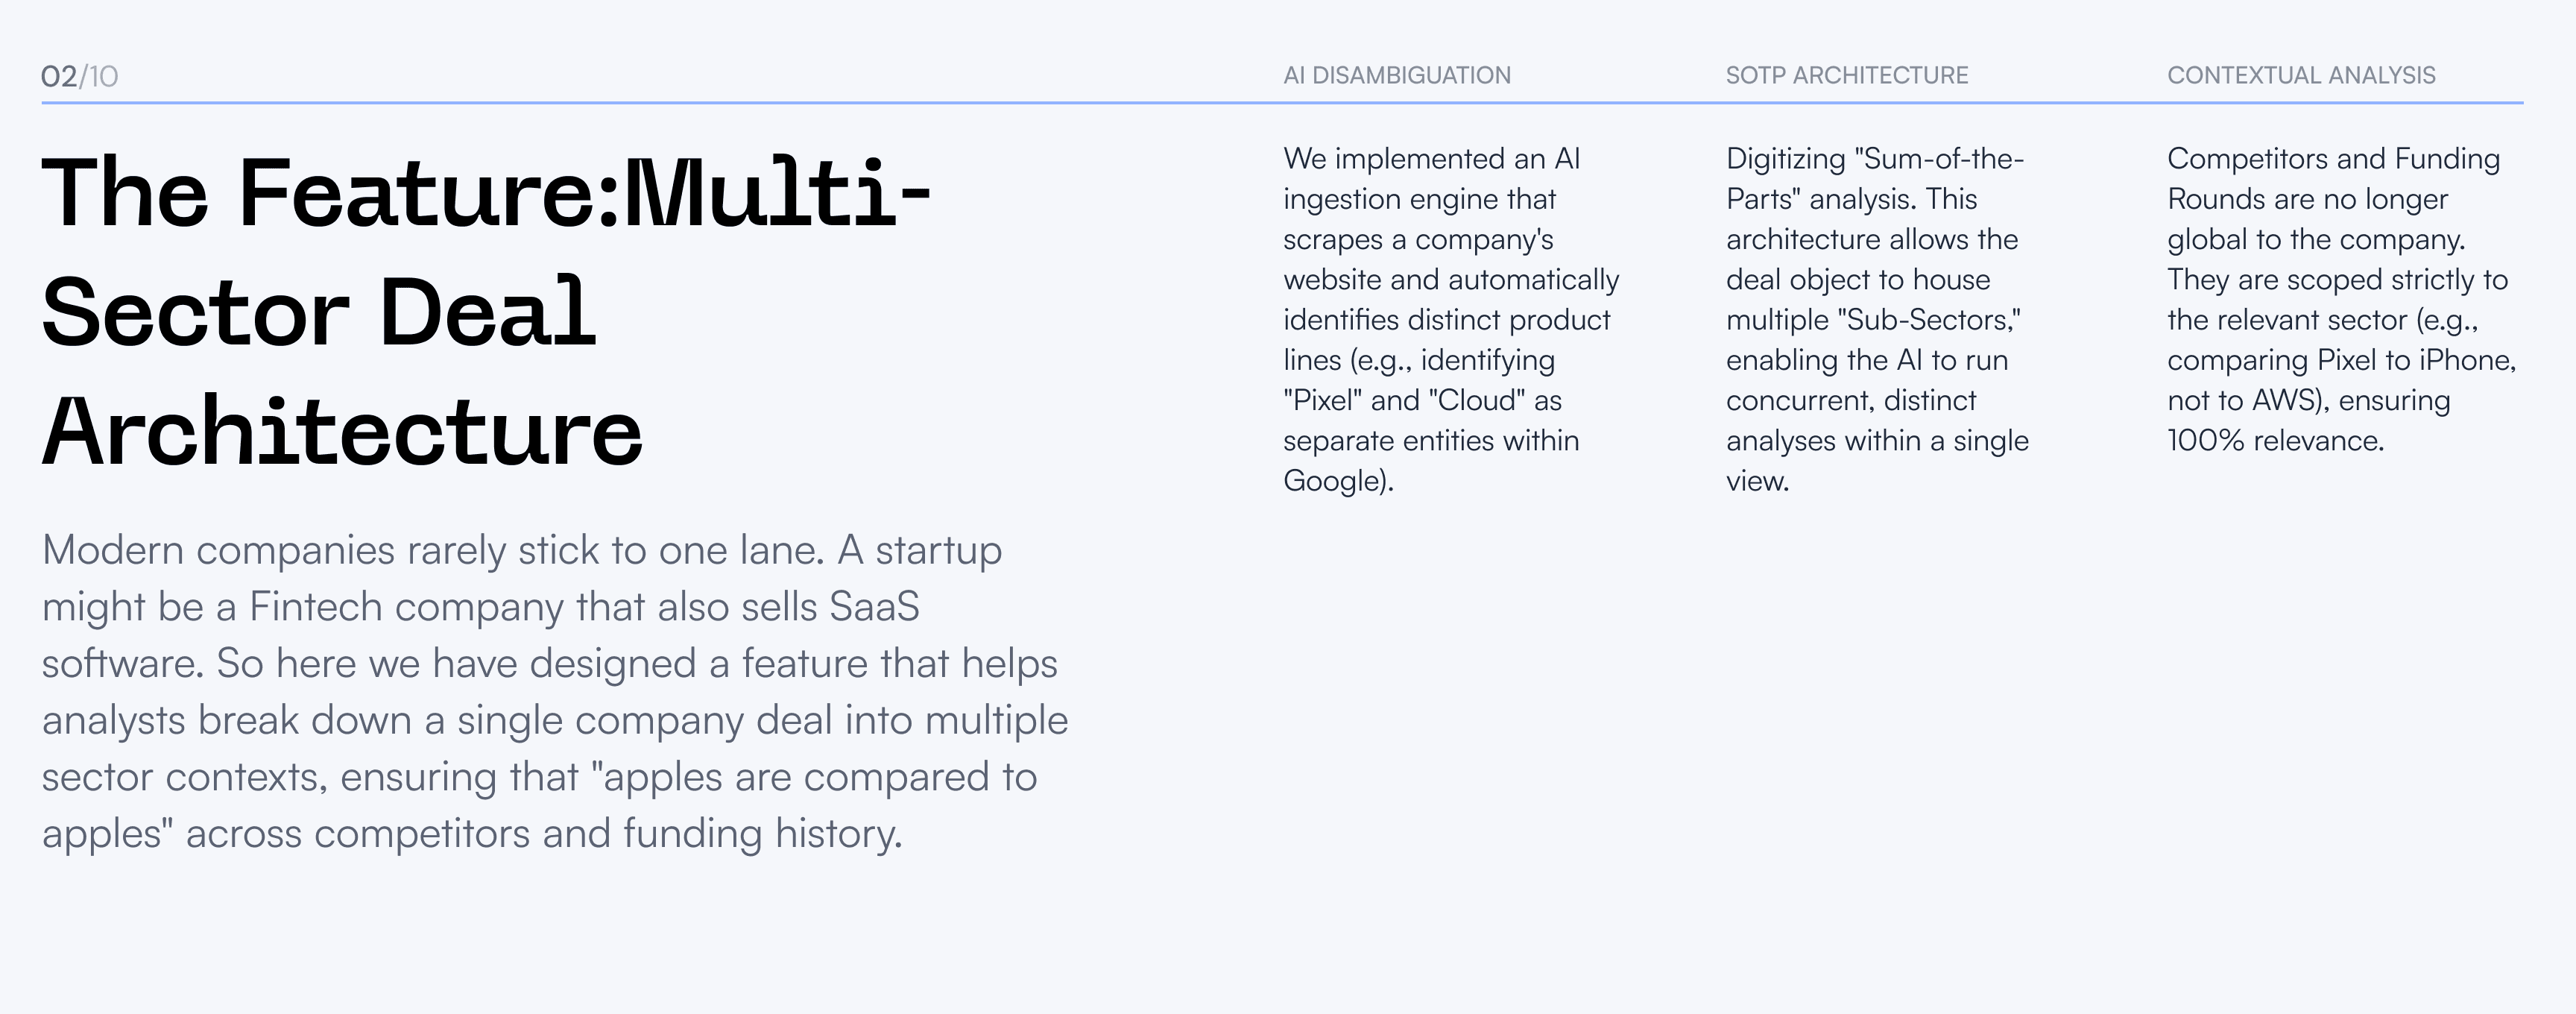
Task: Click the '100% relevance.' text
Action: [x=2275, y=440]
